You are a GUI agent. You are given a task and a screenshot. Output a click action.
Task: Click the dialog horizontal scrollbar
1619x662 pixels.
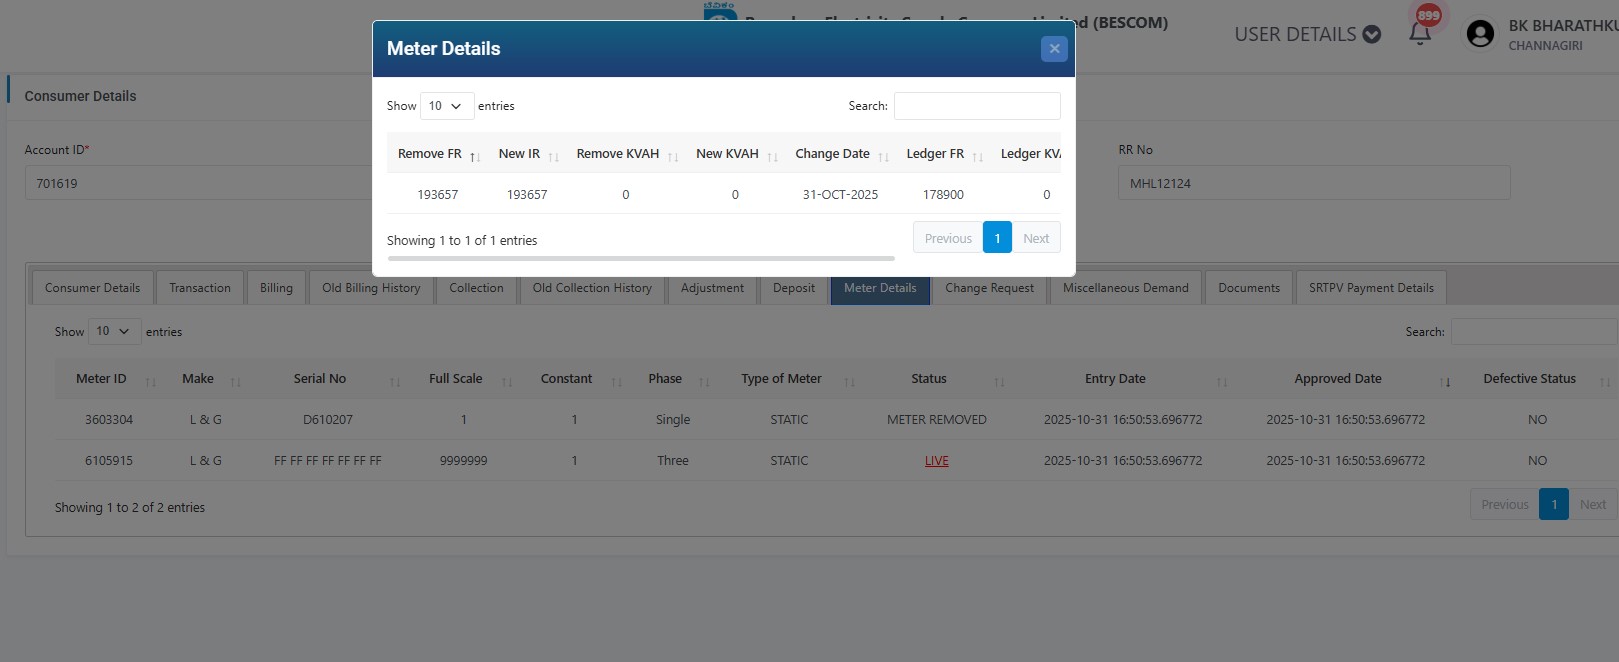[x=641, y=258]
